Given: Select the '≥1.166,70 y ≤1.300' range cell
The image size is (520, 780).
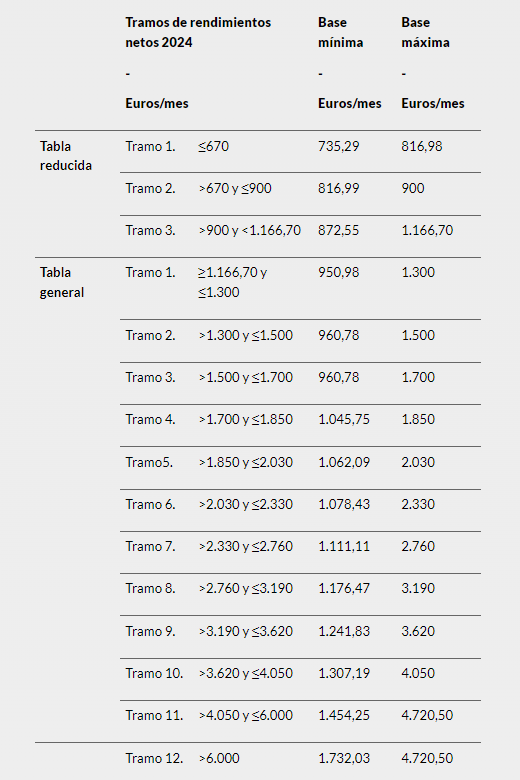Looking at the screenshot, I should click(232, 282).
